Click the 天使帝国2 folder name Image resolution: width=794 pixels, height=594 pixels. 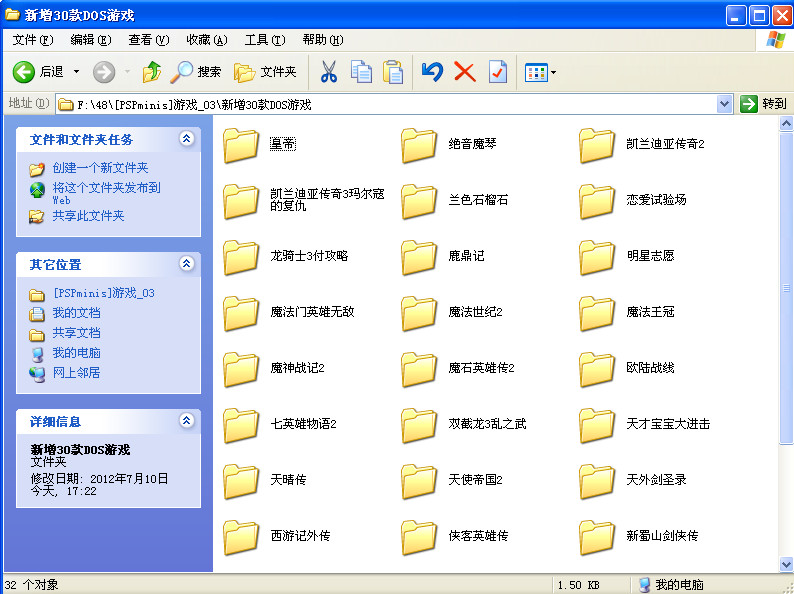coord(475,480)
